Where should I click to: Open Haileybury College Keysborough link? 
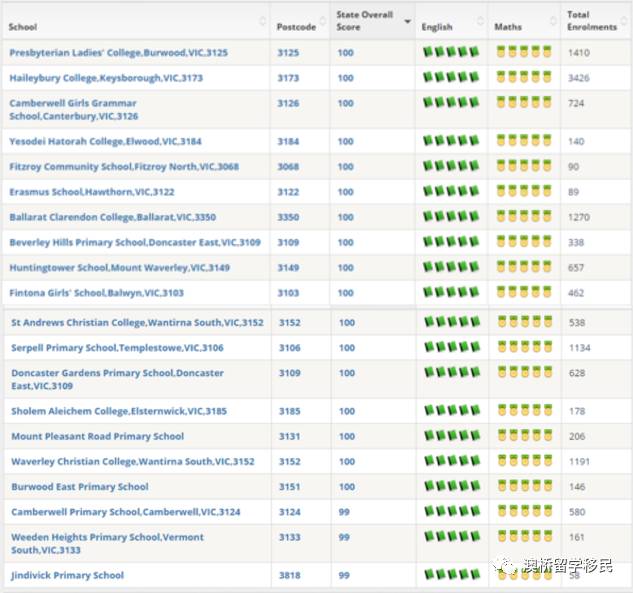[x=106, y=78]
